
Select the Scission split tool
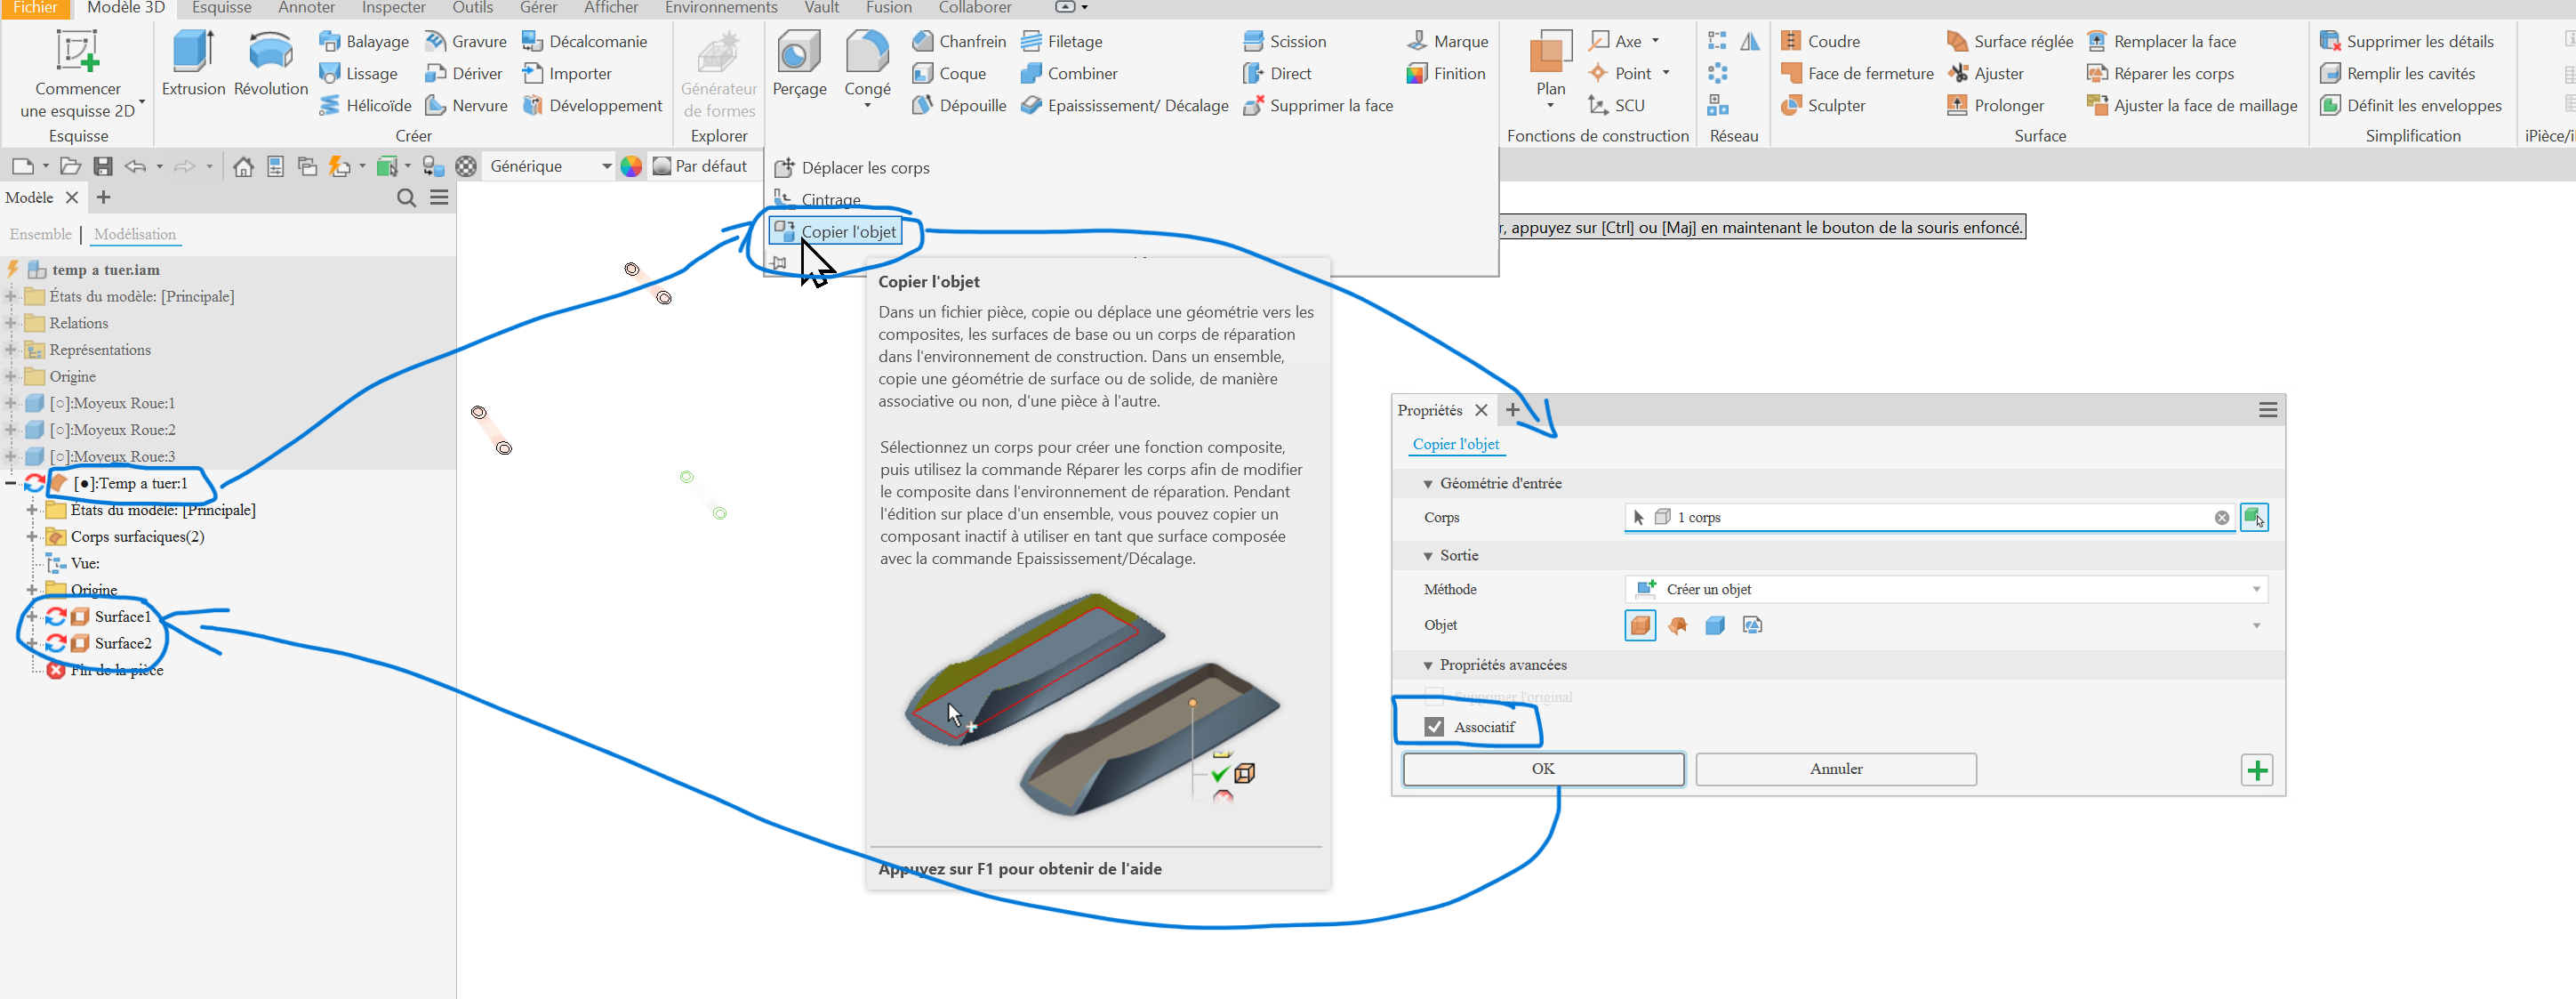(x=1284, y=41)
